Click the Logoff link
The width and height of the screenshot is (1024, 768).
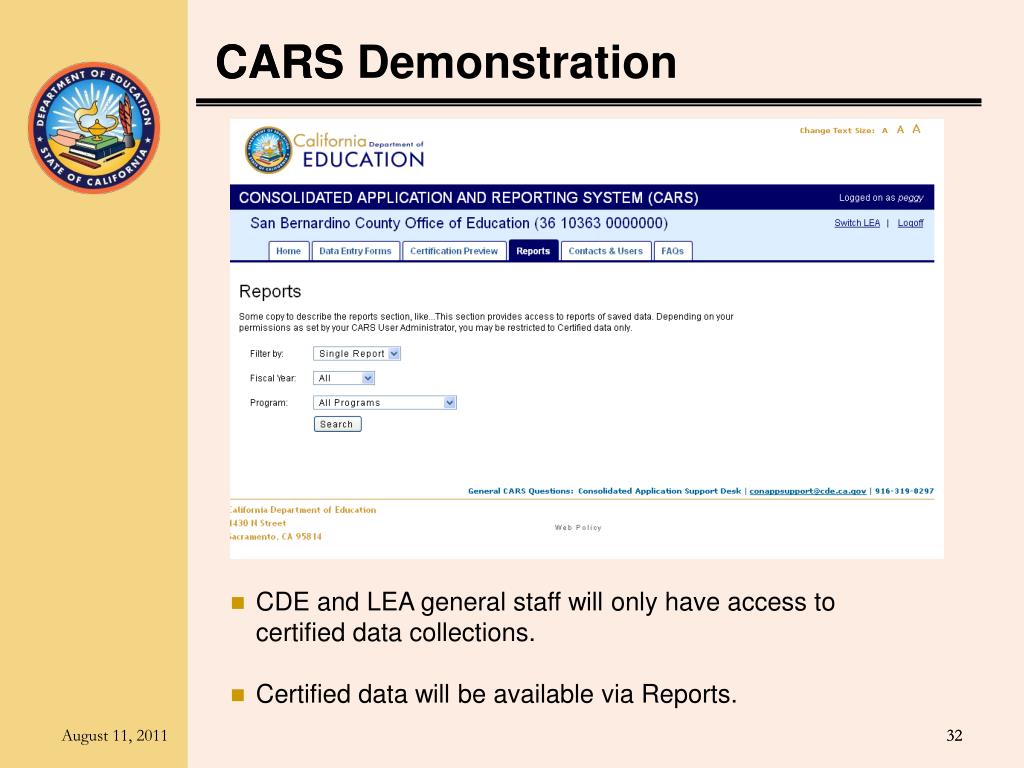[910, 223]
